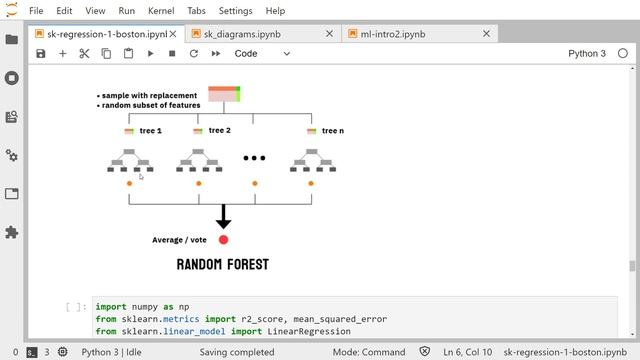This screenshot has width=640, height=360.
Task: Click the Saving completed status text
Action: pyautogui.click(x=237, y=352)
